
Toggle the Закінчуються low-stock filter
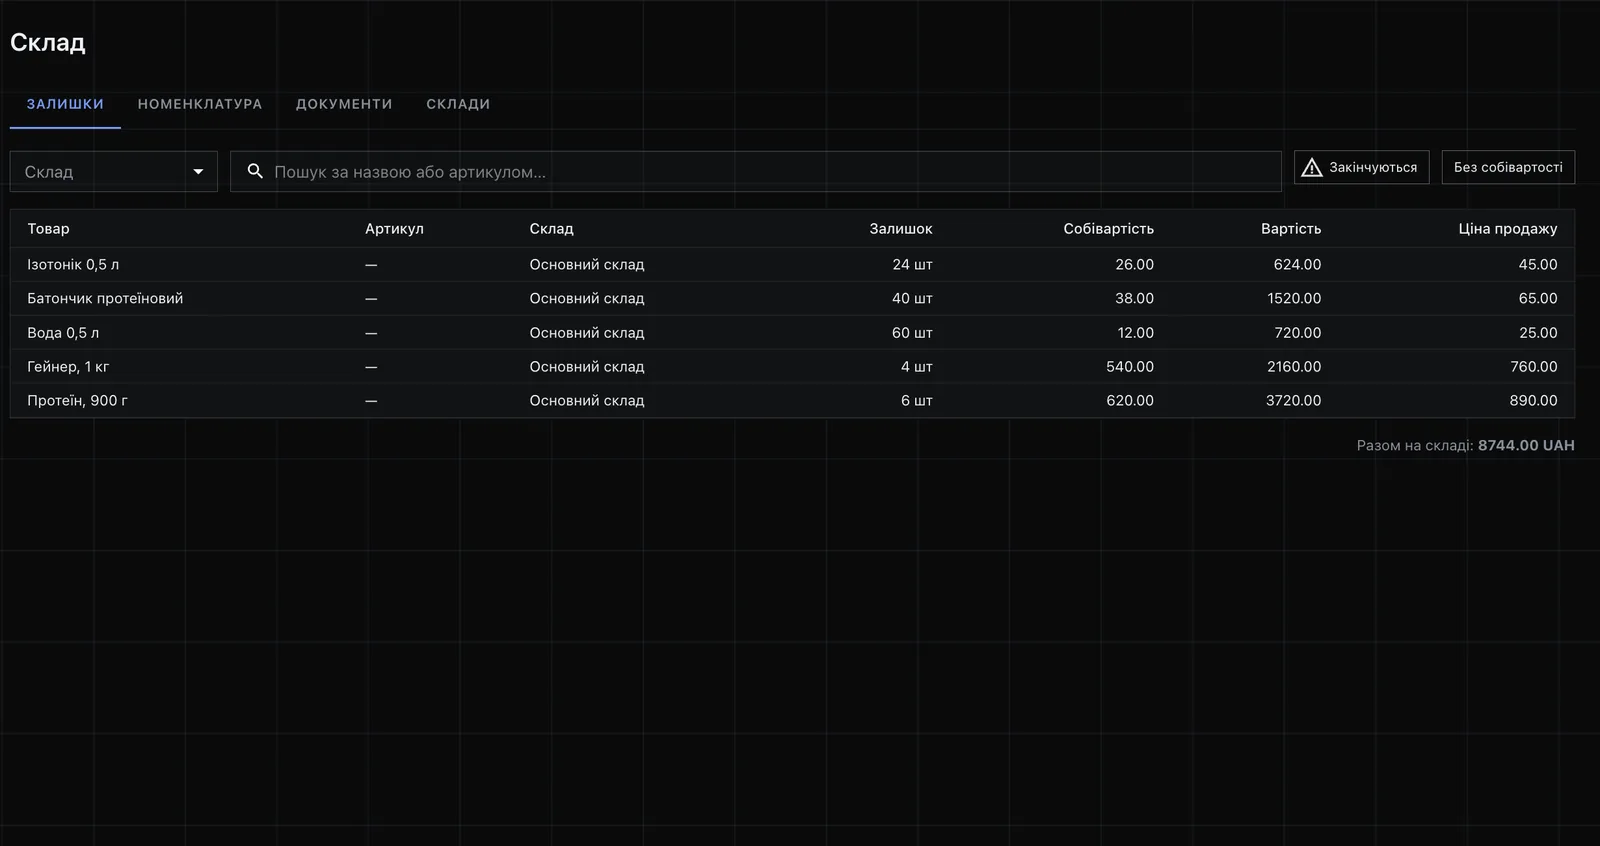point(1362,167)
